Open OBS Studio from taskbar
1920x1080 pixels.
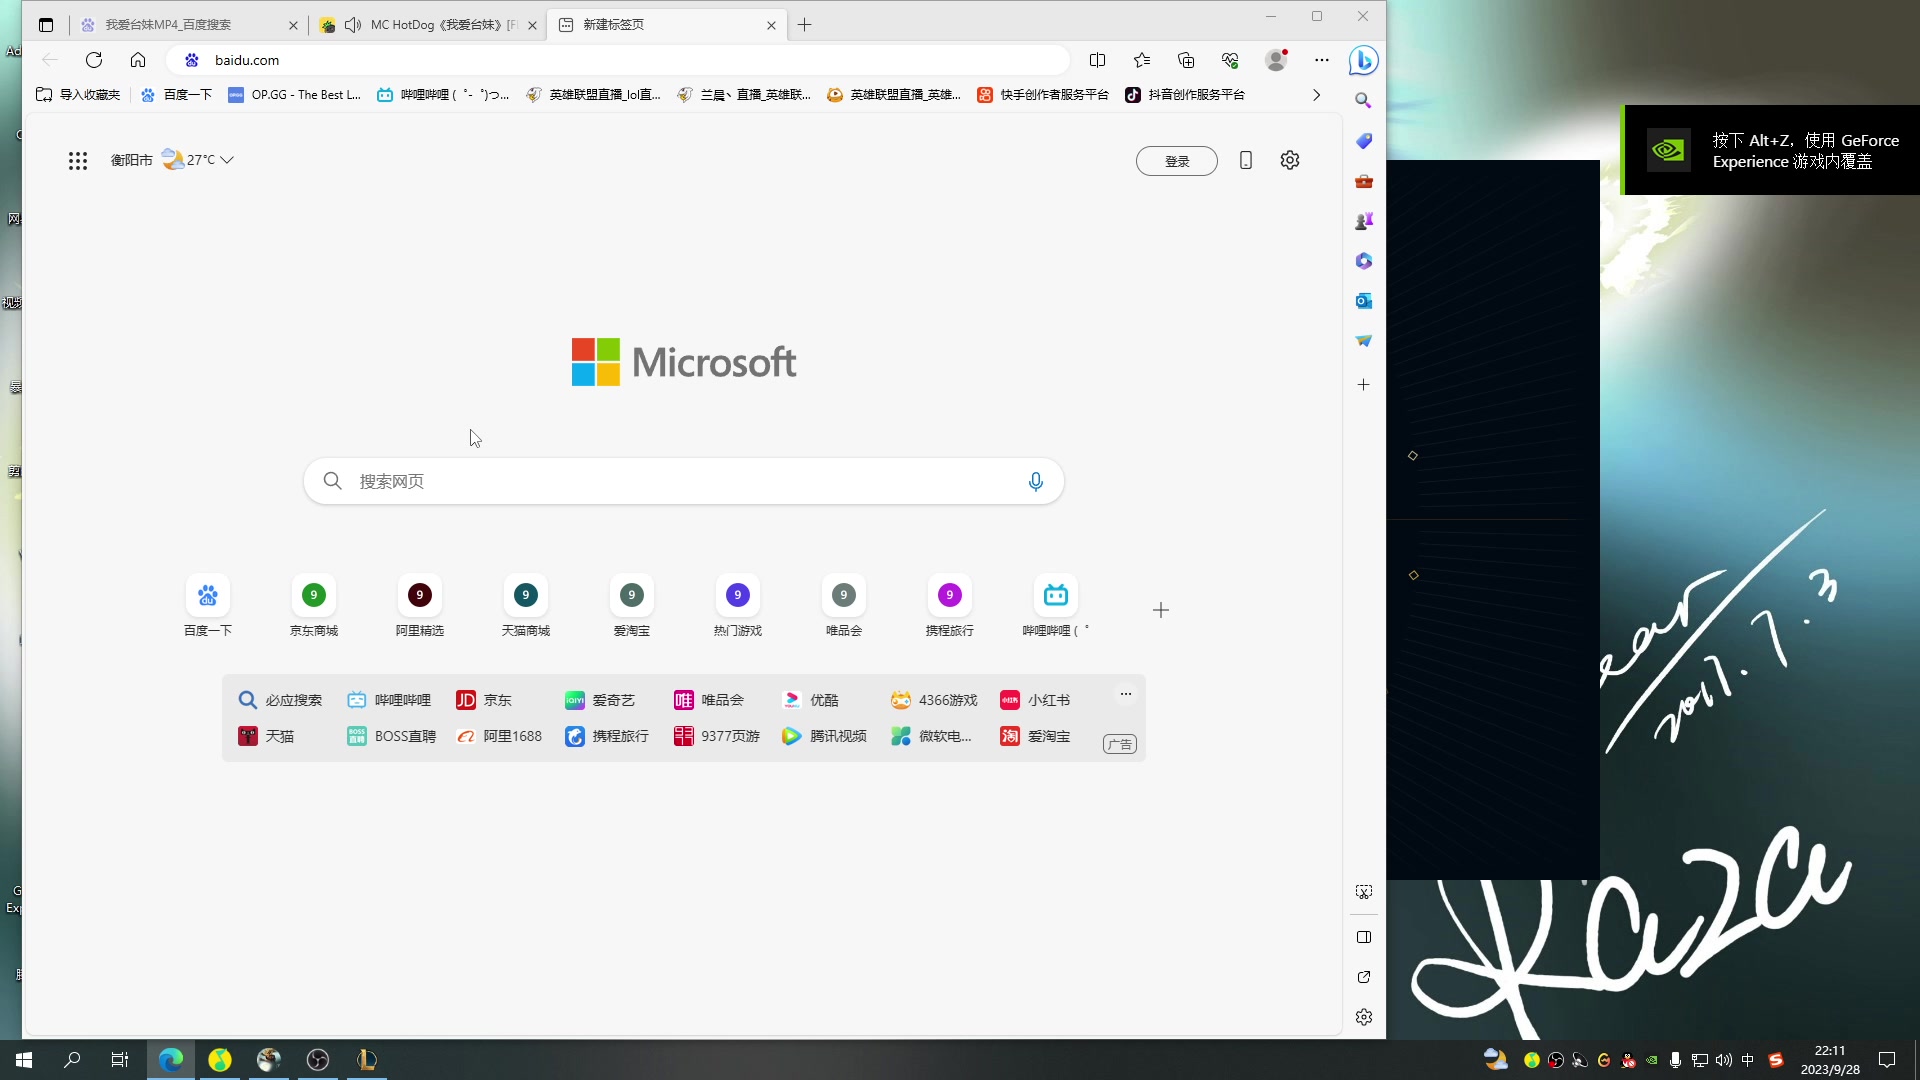(x=318, y=1060)
